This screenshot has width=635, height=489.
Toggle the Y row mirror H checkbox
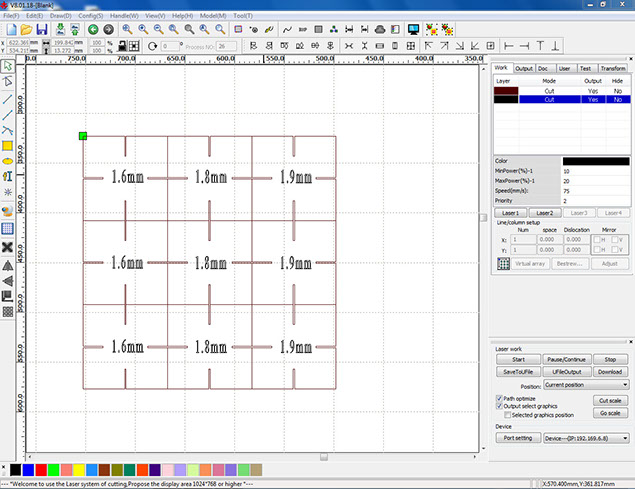(x=597, y=250)
